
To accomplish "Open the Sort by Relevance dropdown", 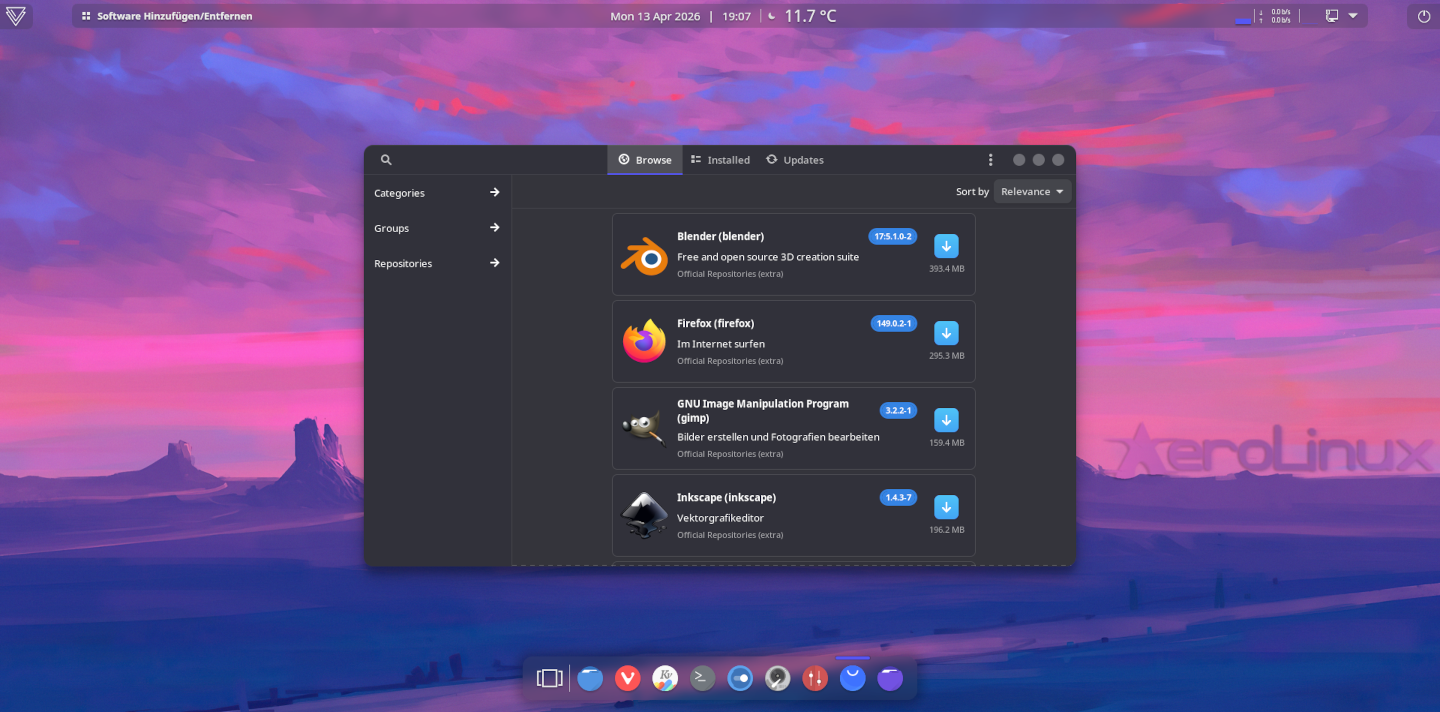I will click(1032, 191).
